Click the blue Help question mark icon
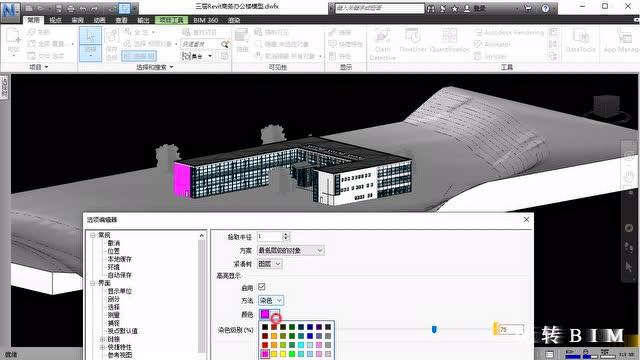The width and height of the screenshot is (640, 360). [x=545, y=8]
